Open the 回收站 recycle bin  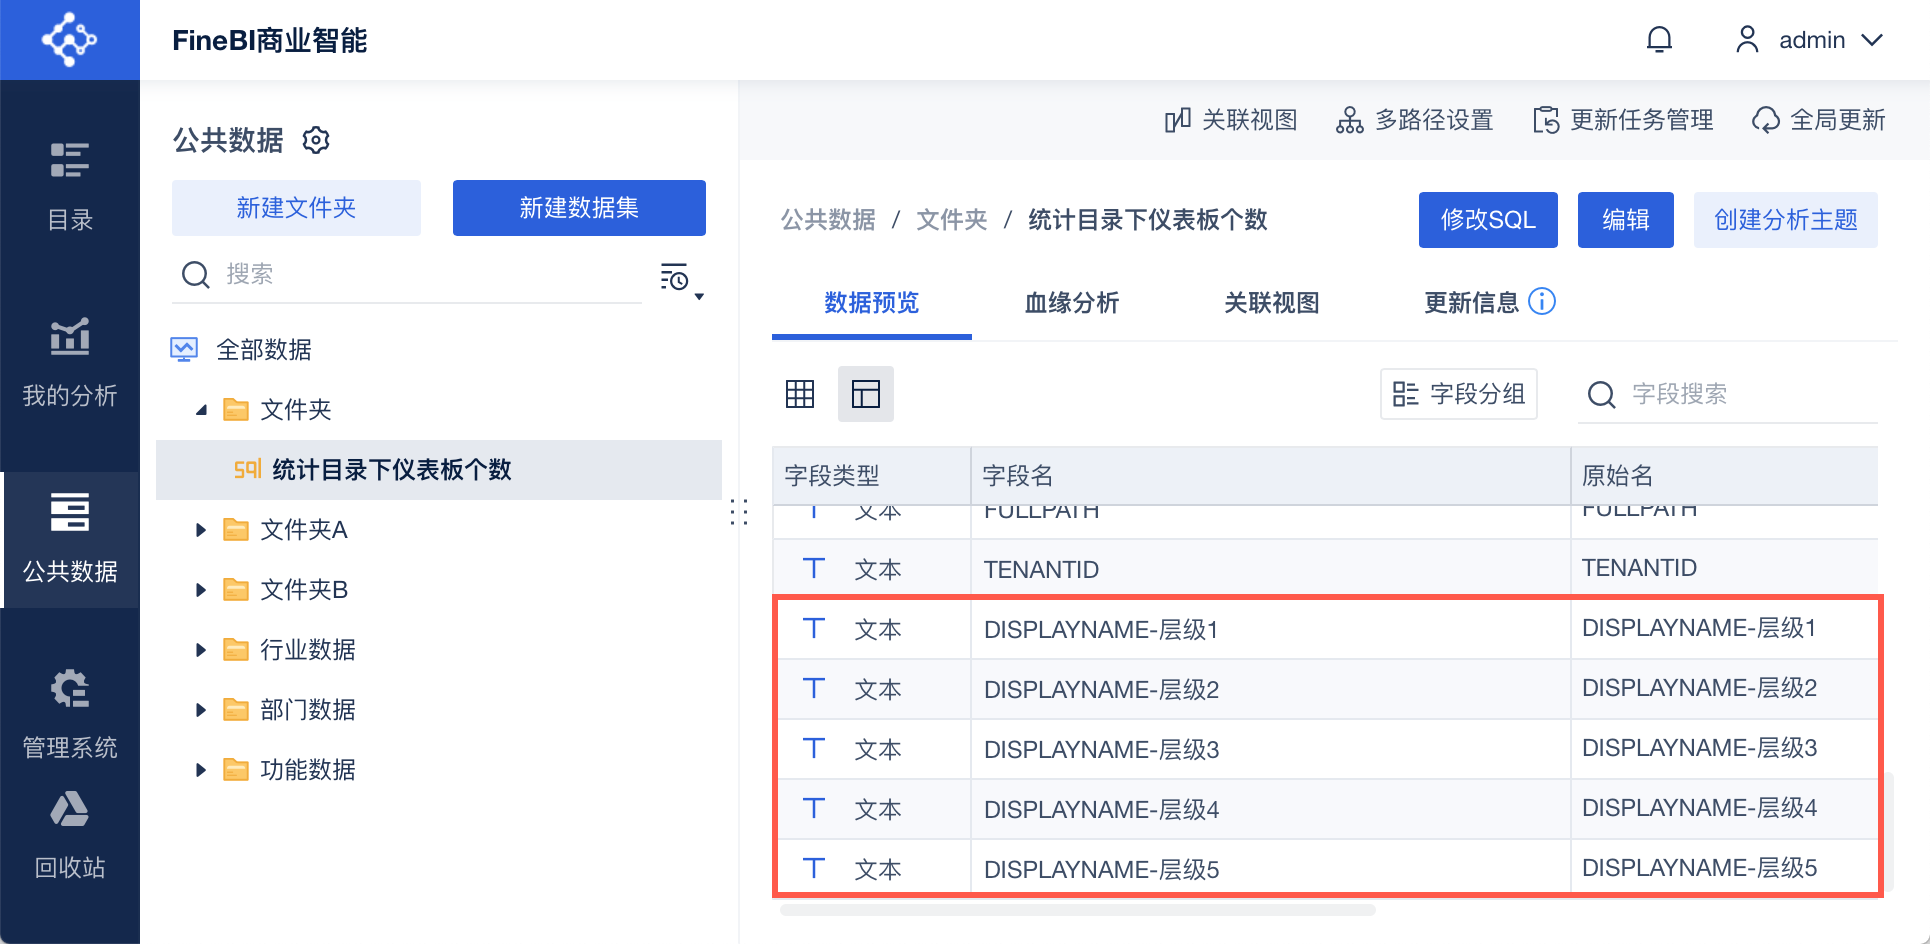coord(70,834)
